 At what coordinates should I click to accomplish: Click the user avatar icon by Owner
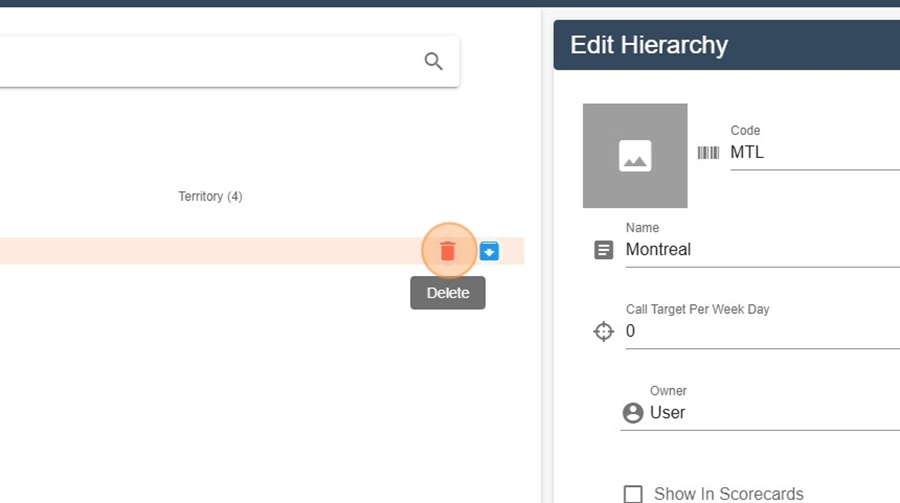tap(633, 413)
